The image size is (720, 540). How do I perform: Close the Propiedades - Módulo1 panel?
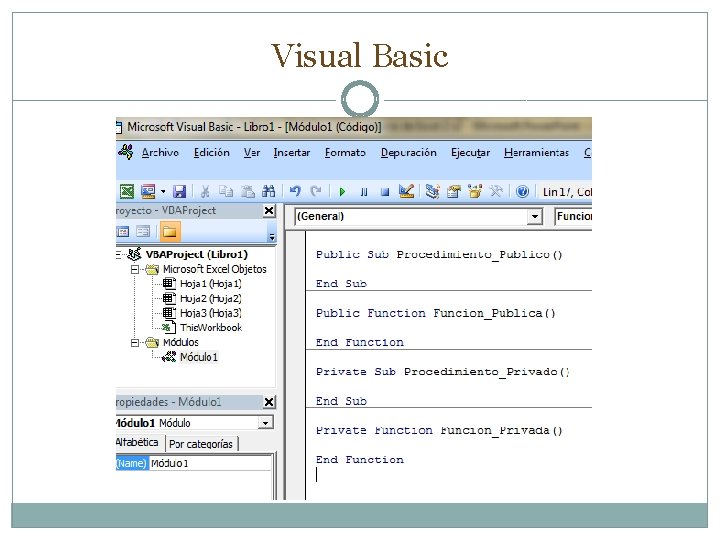click(269, 402)
